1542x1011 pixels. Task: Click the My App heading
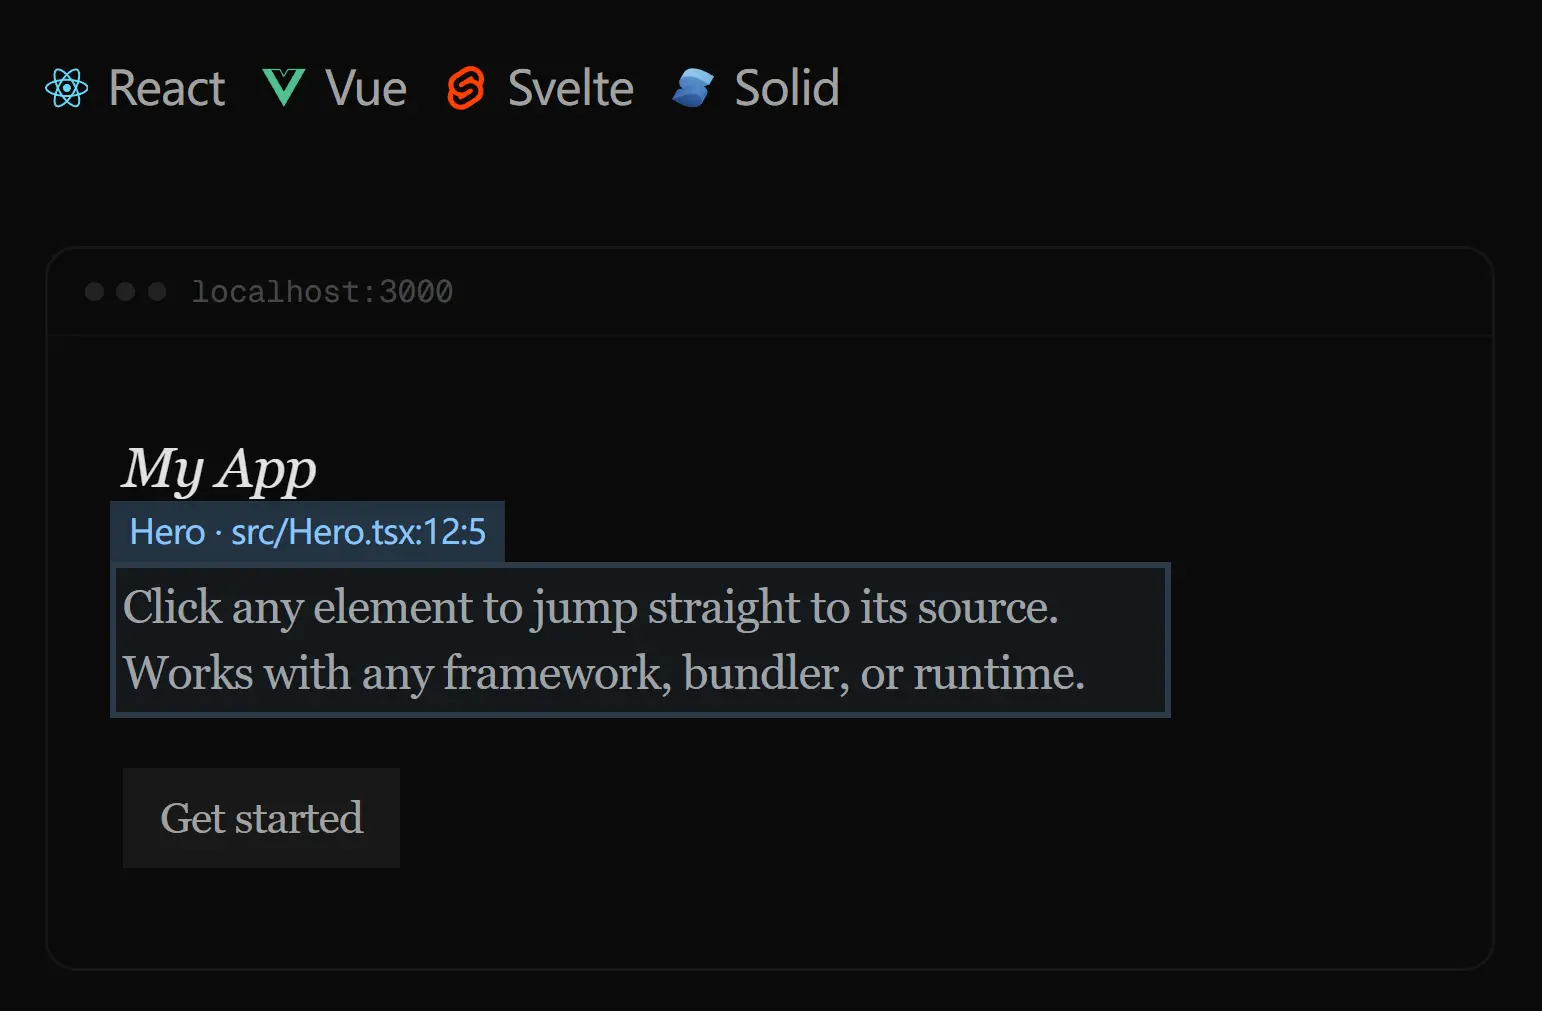218,468
